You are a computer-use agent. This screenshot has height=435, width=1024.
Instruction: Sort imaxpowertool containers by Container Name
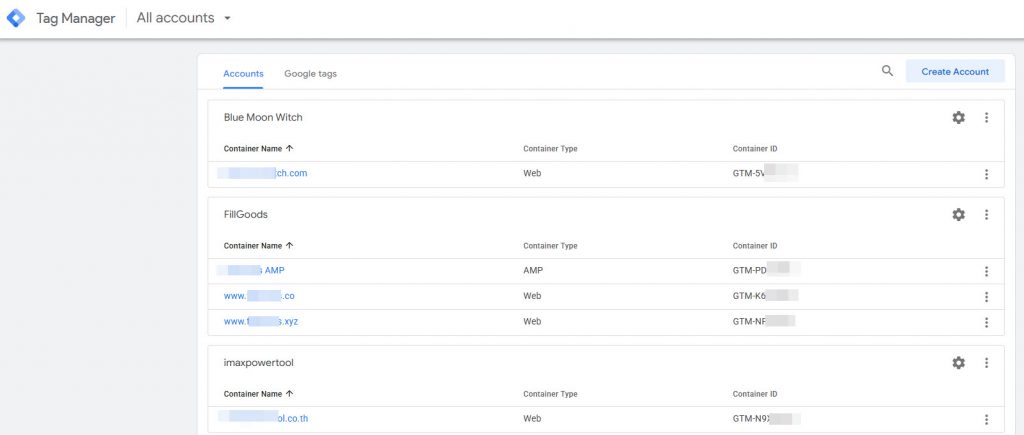[x=259, y=395]
